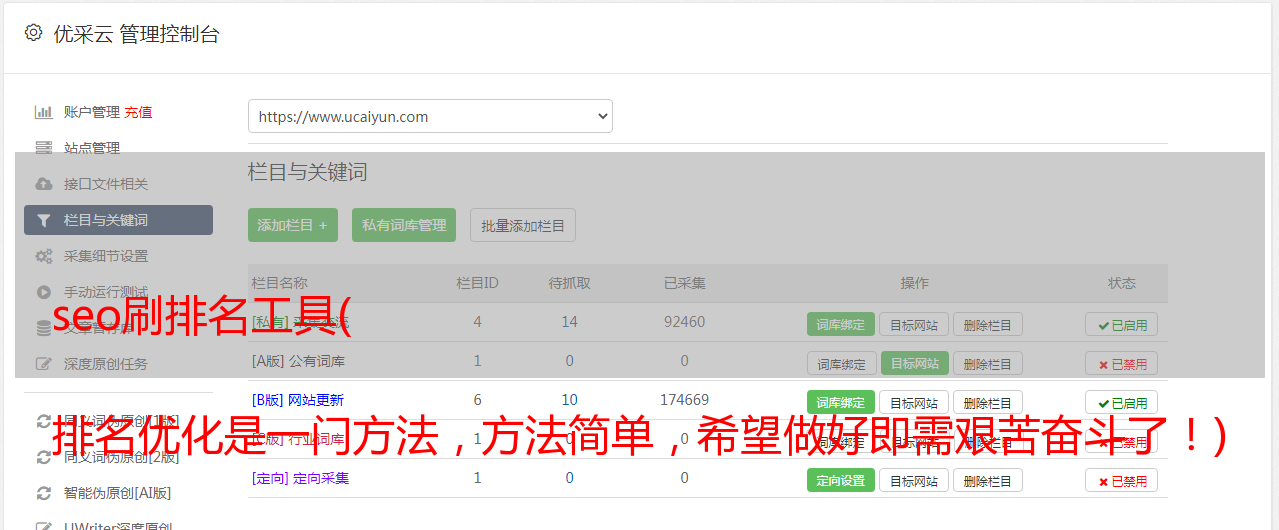Image resolution: width=1279 pixels, height=530 pixels.
Task: Toggle 已禁用 status for 公有词库
Action: pos(1122,363)
